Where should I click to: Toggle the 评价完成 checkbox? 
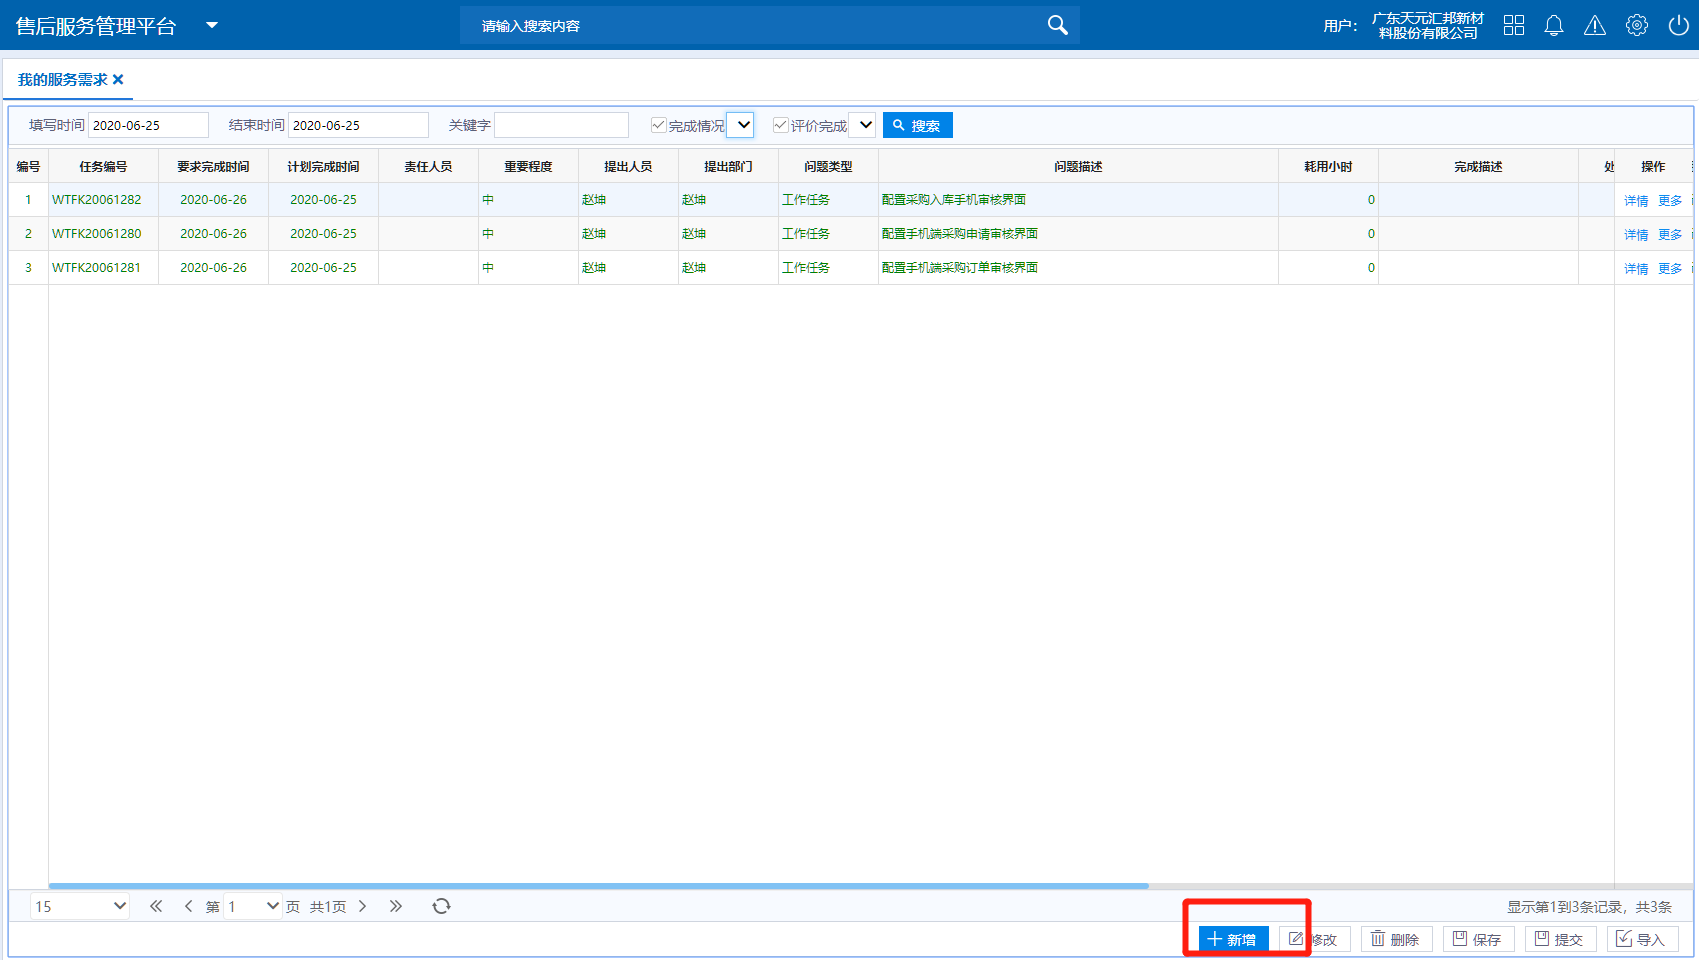(780, 125)
